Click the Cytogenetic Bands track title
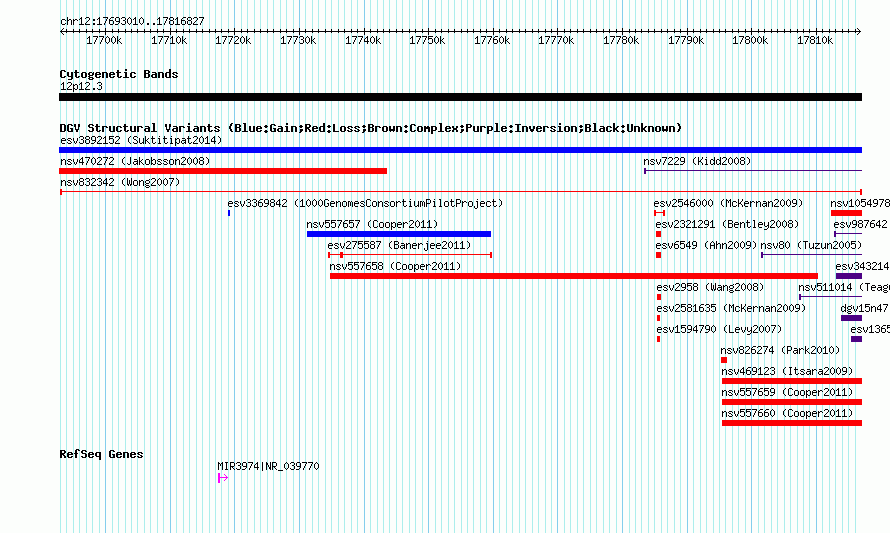This screenshot has width=890, height=533. (x=119, y=74)
